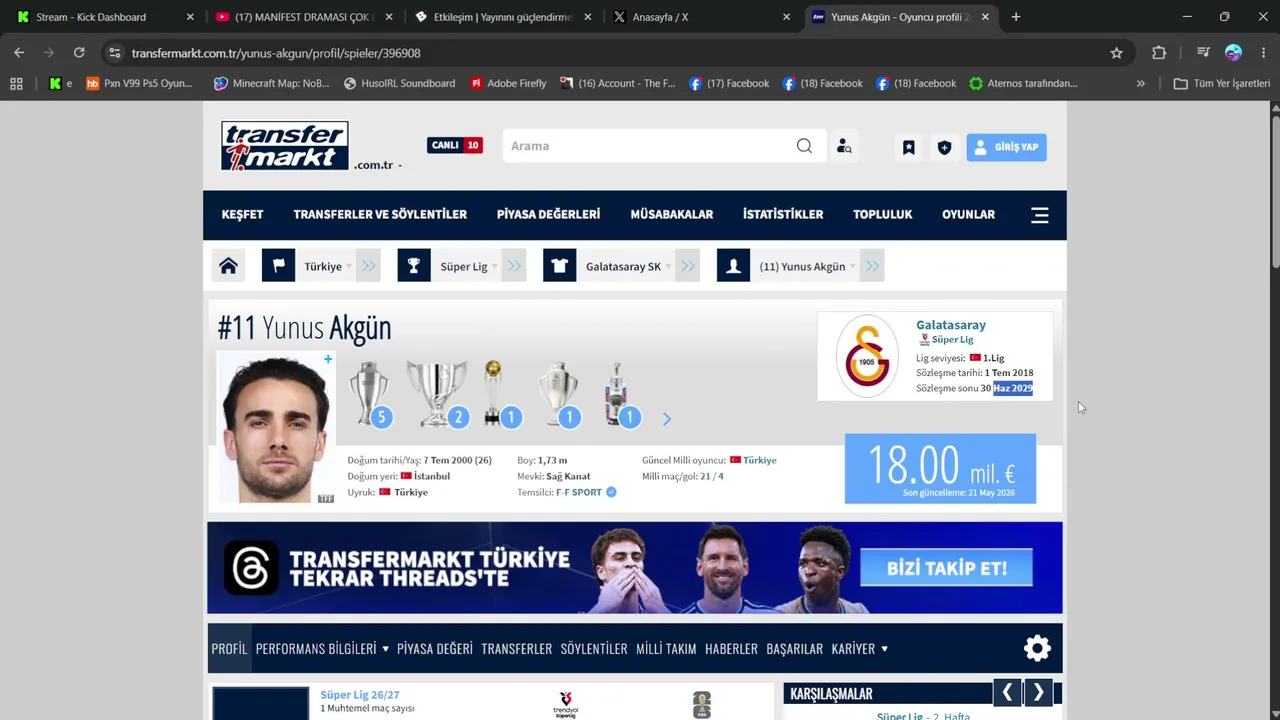Open the Süper Lig 26/27 link

pos(360,695)
